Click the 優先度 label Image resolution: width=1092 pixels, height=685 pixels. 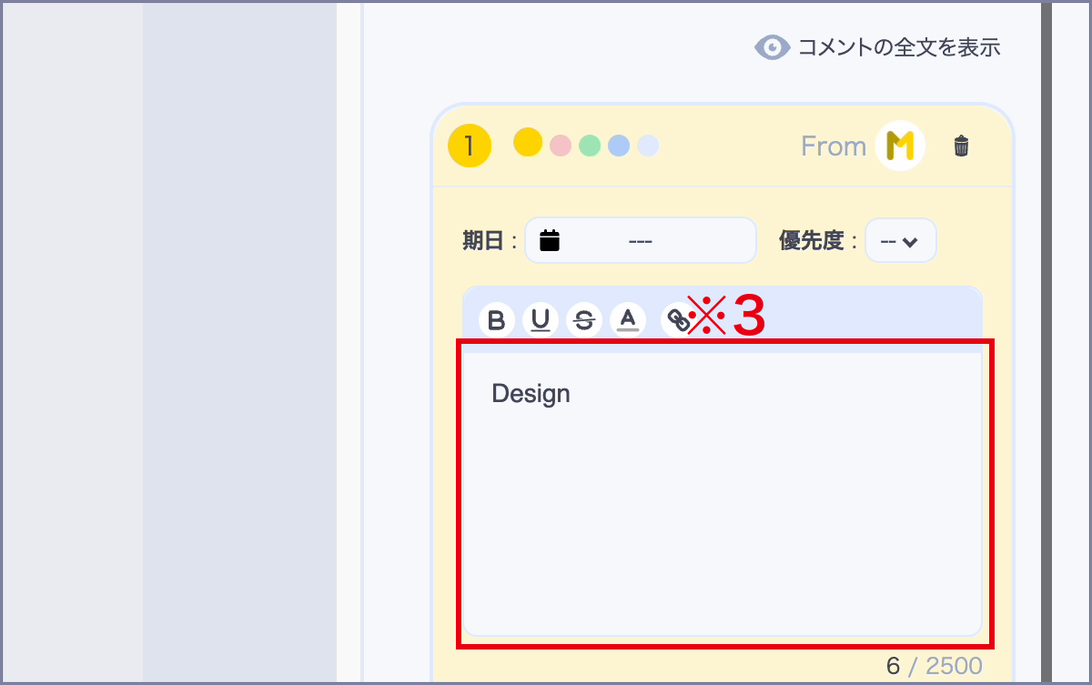pos(811,241)
